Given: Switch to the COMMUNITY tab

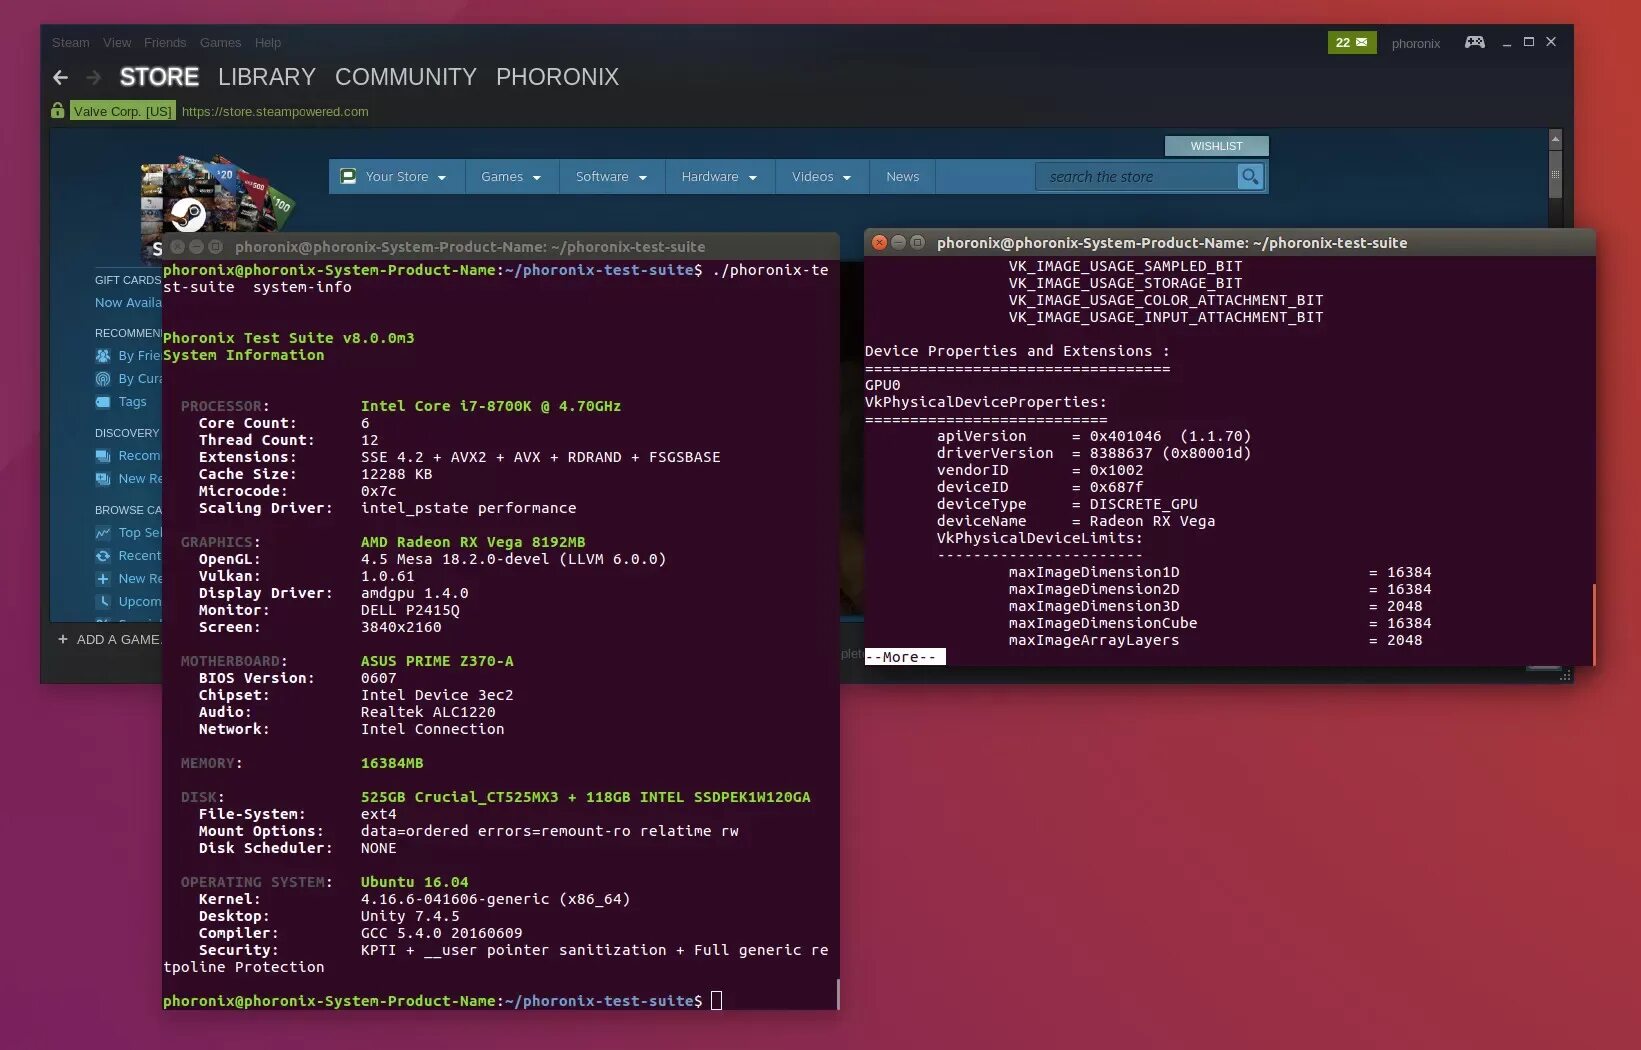Looking at the screenshot, I should pos(406,77).
